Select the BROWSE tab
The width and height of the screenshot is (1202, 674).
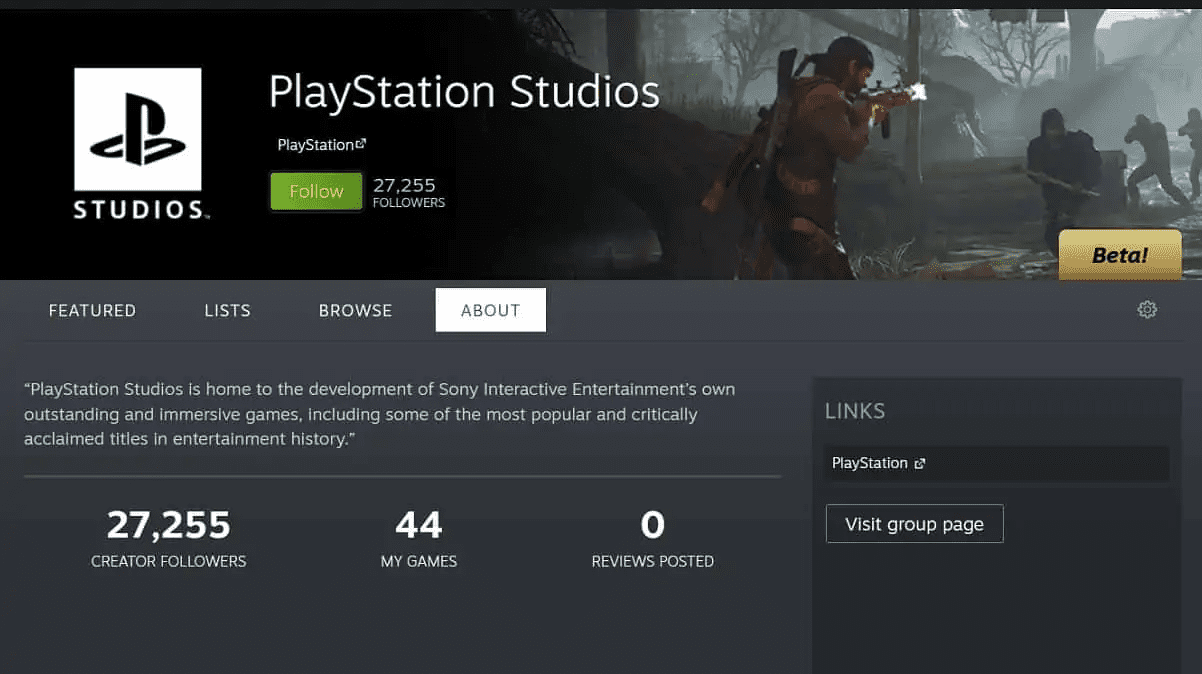tap(355, 310)
